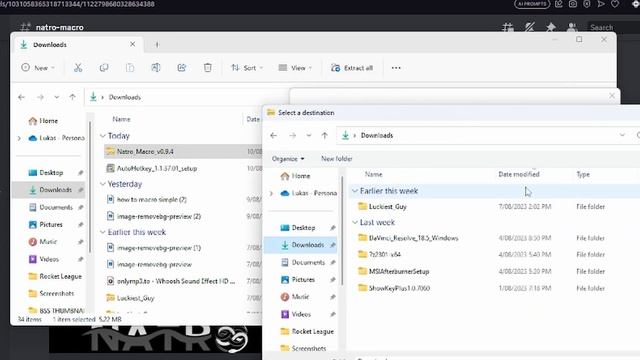
Task: Select AutoHotkey_1.1.37.01_setup file
Action: pos(157,168)
